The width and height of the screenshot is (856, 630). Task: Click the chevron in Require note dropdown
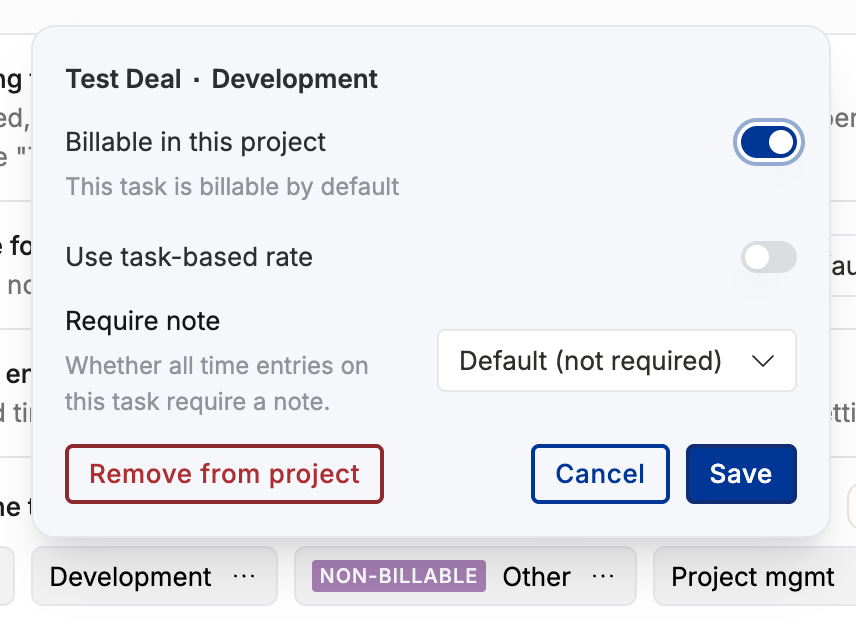pos(762,361)
